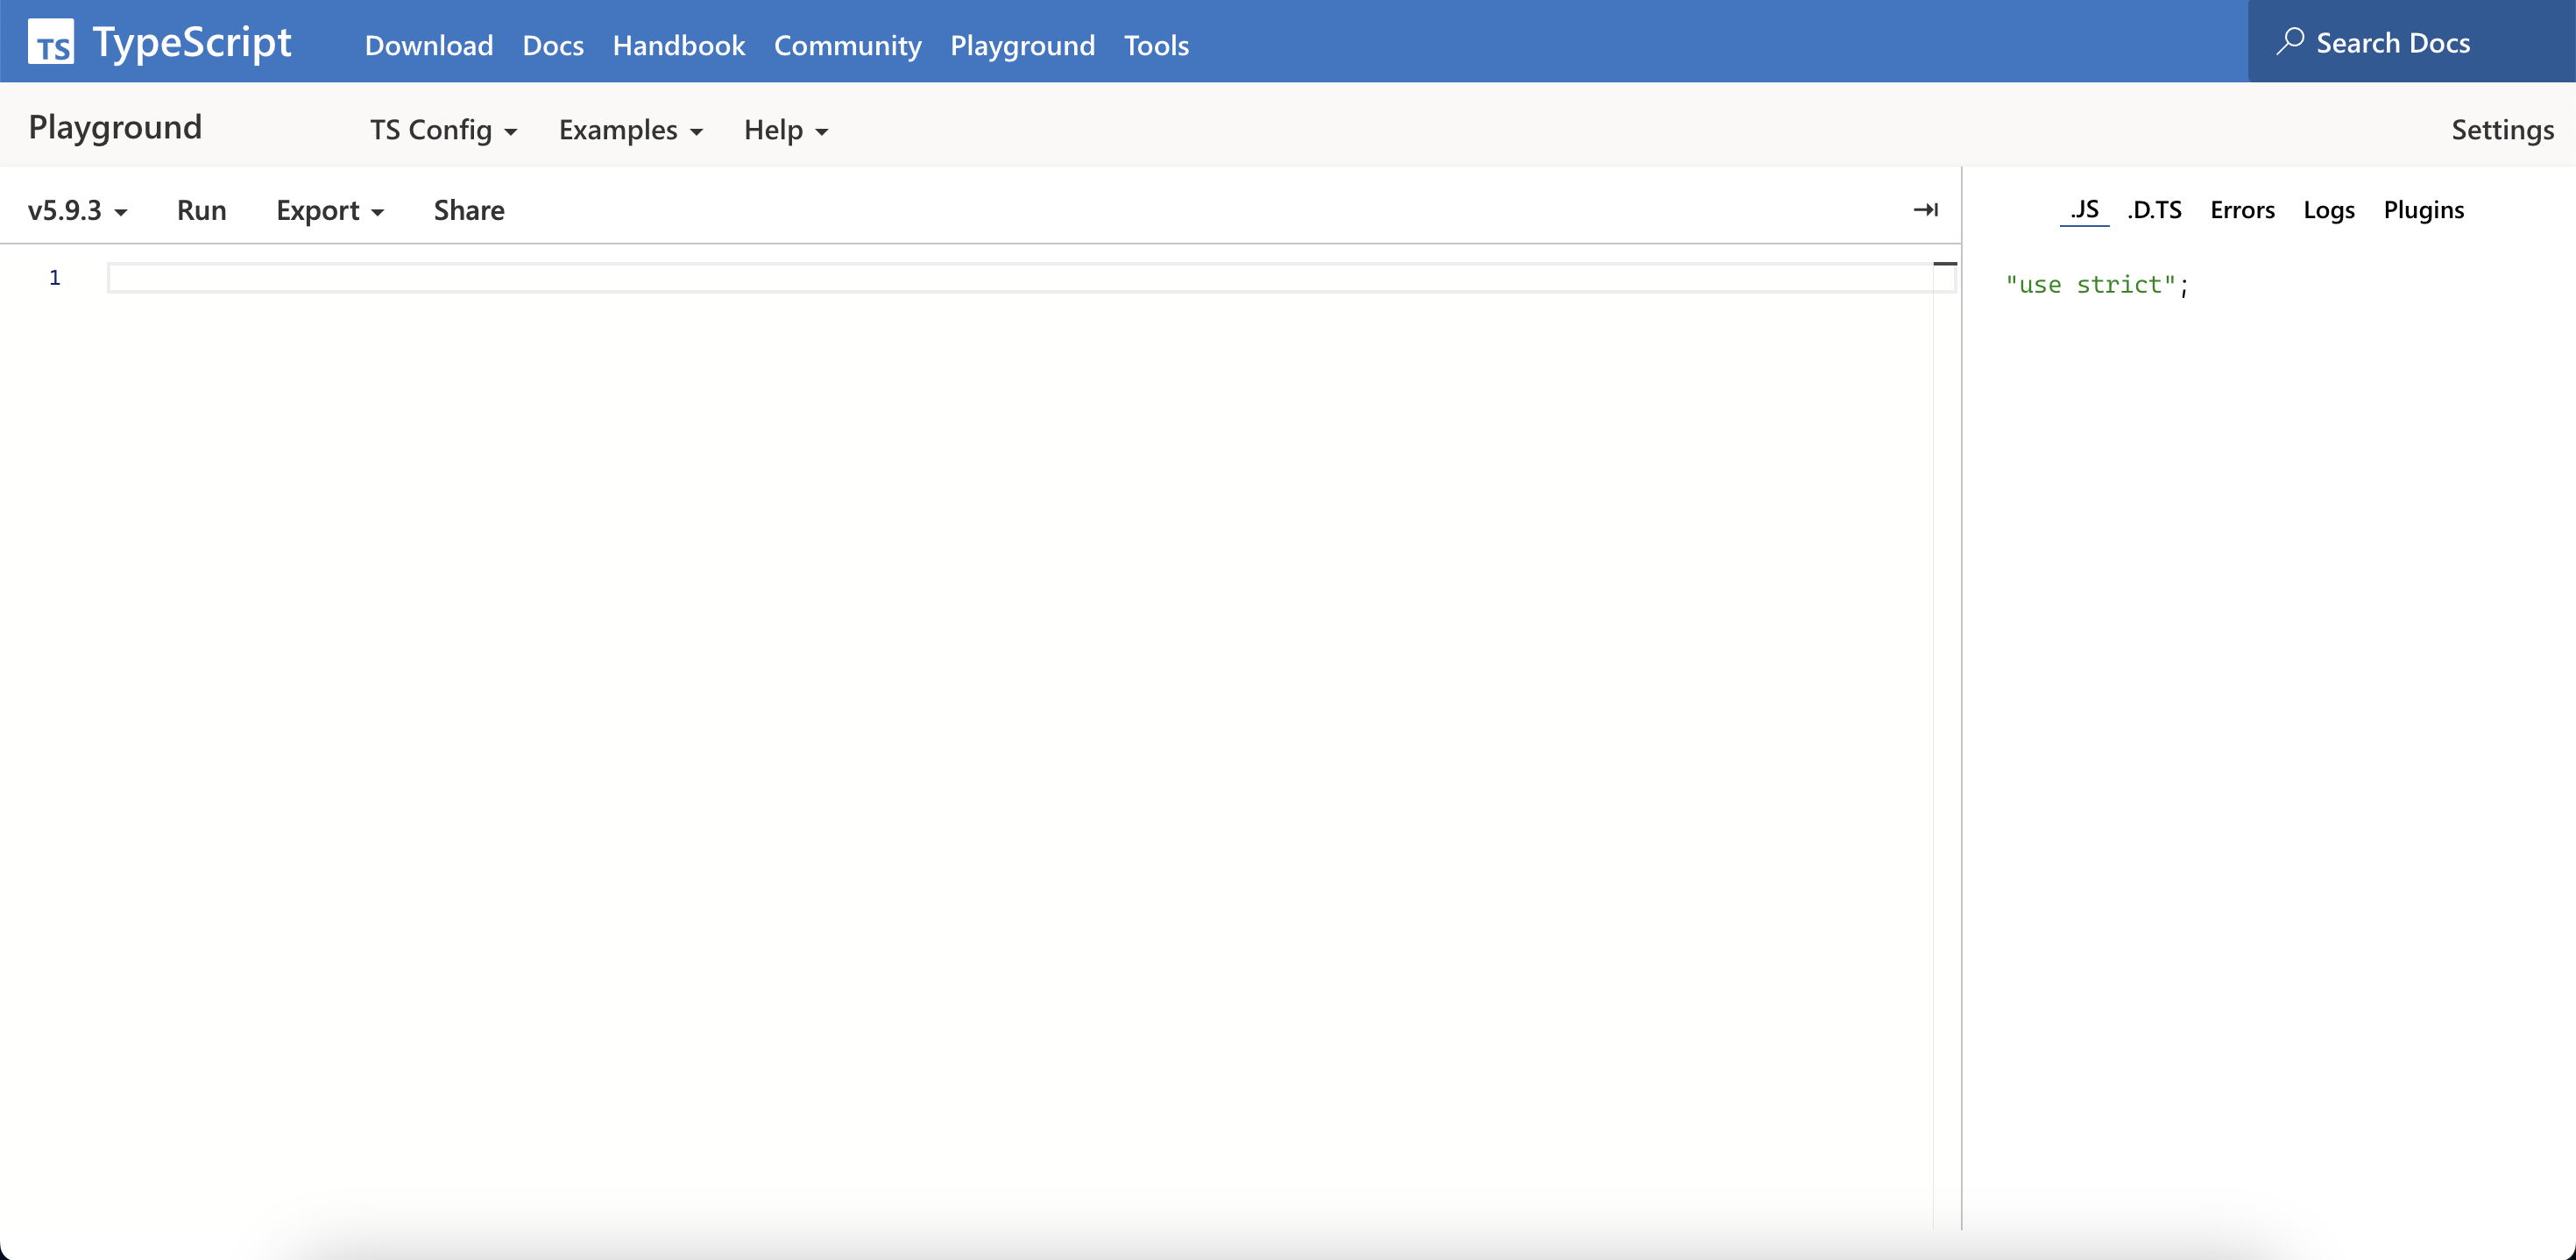Click the Search Docs magnifier icon
Viewport: 2576px width, 1260px height.
2290,42
